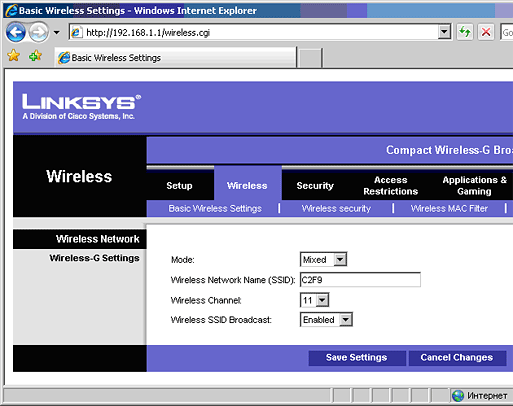
Task: Go to Wireless security subpage
Action: pos(336,209)
